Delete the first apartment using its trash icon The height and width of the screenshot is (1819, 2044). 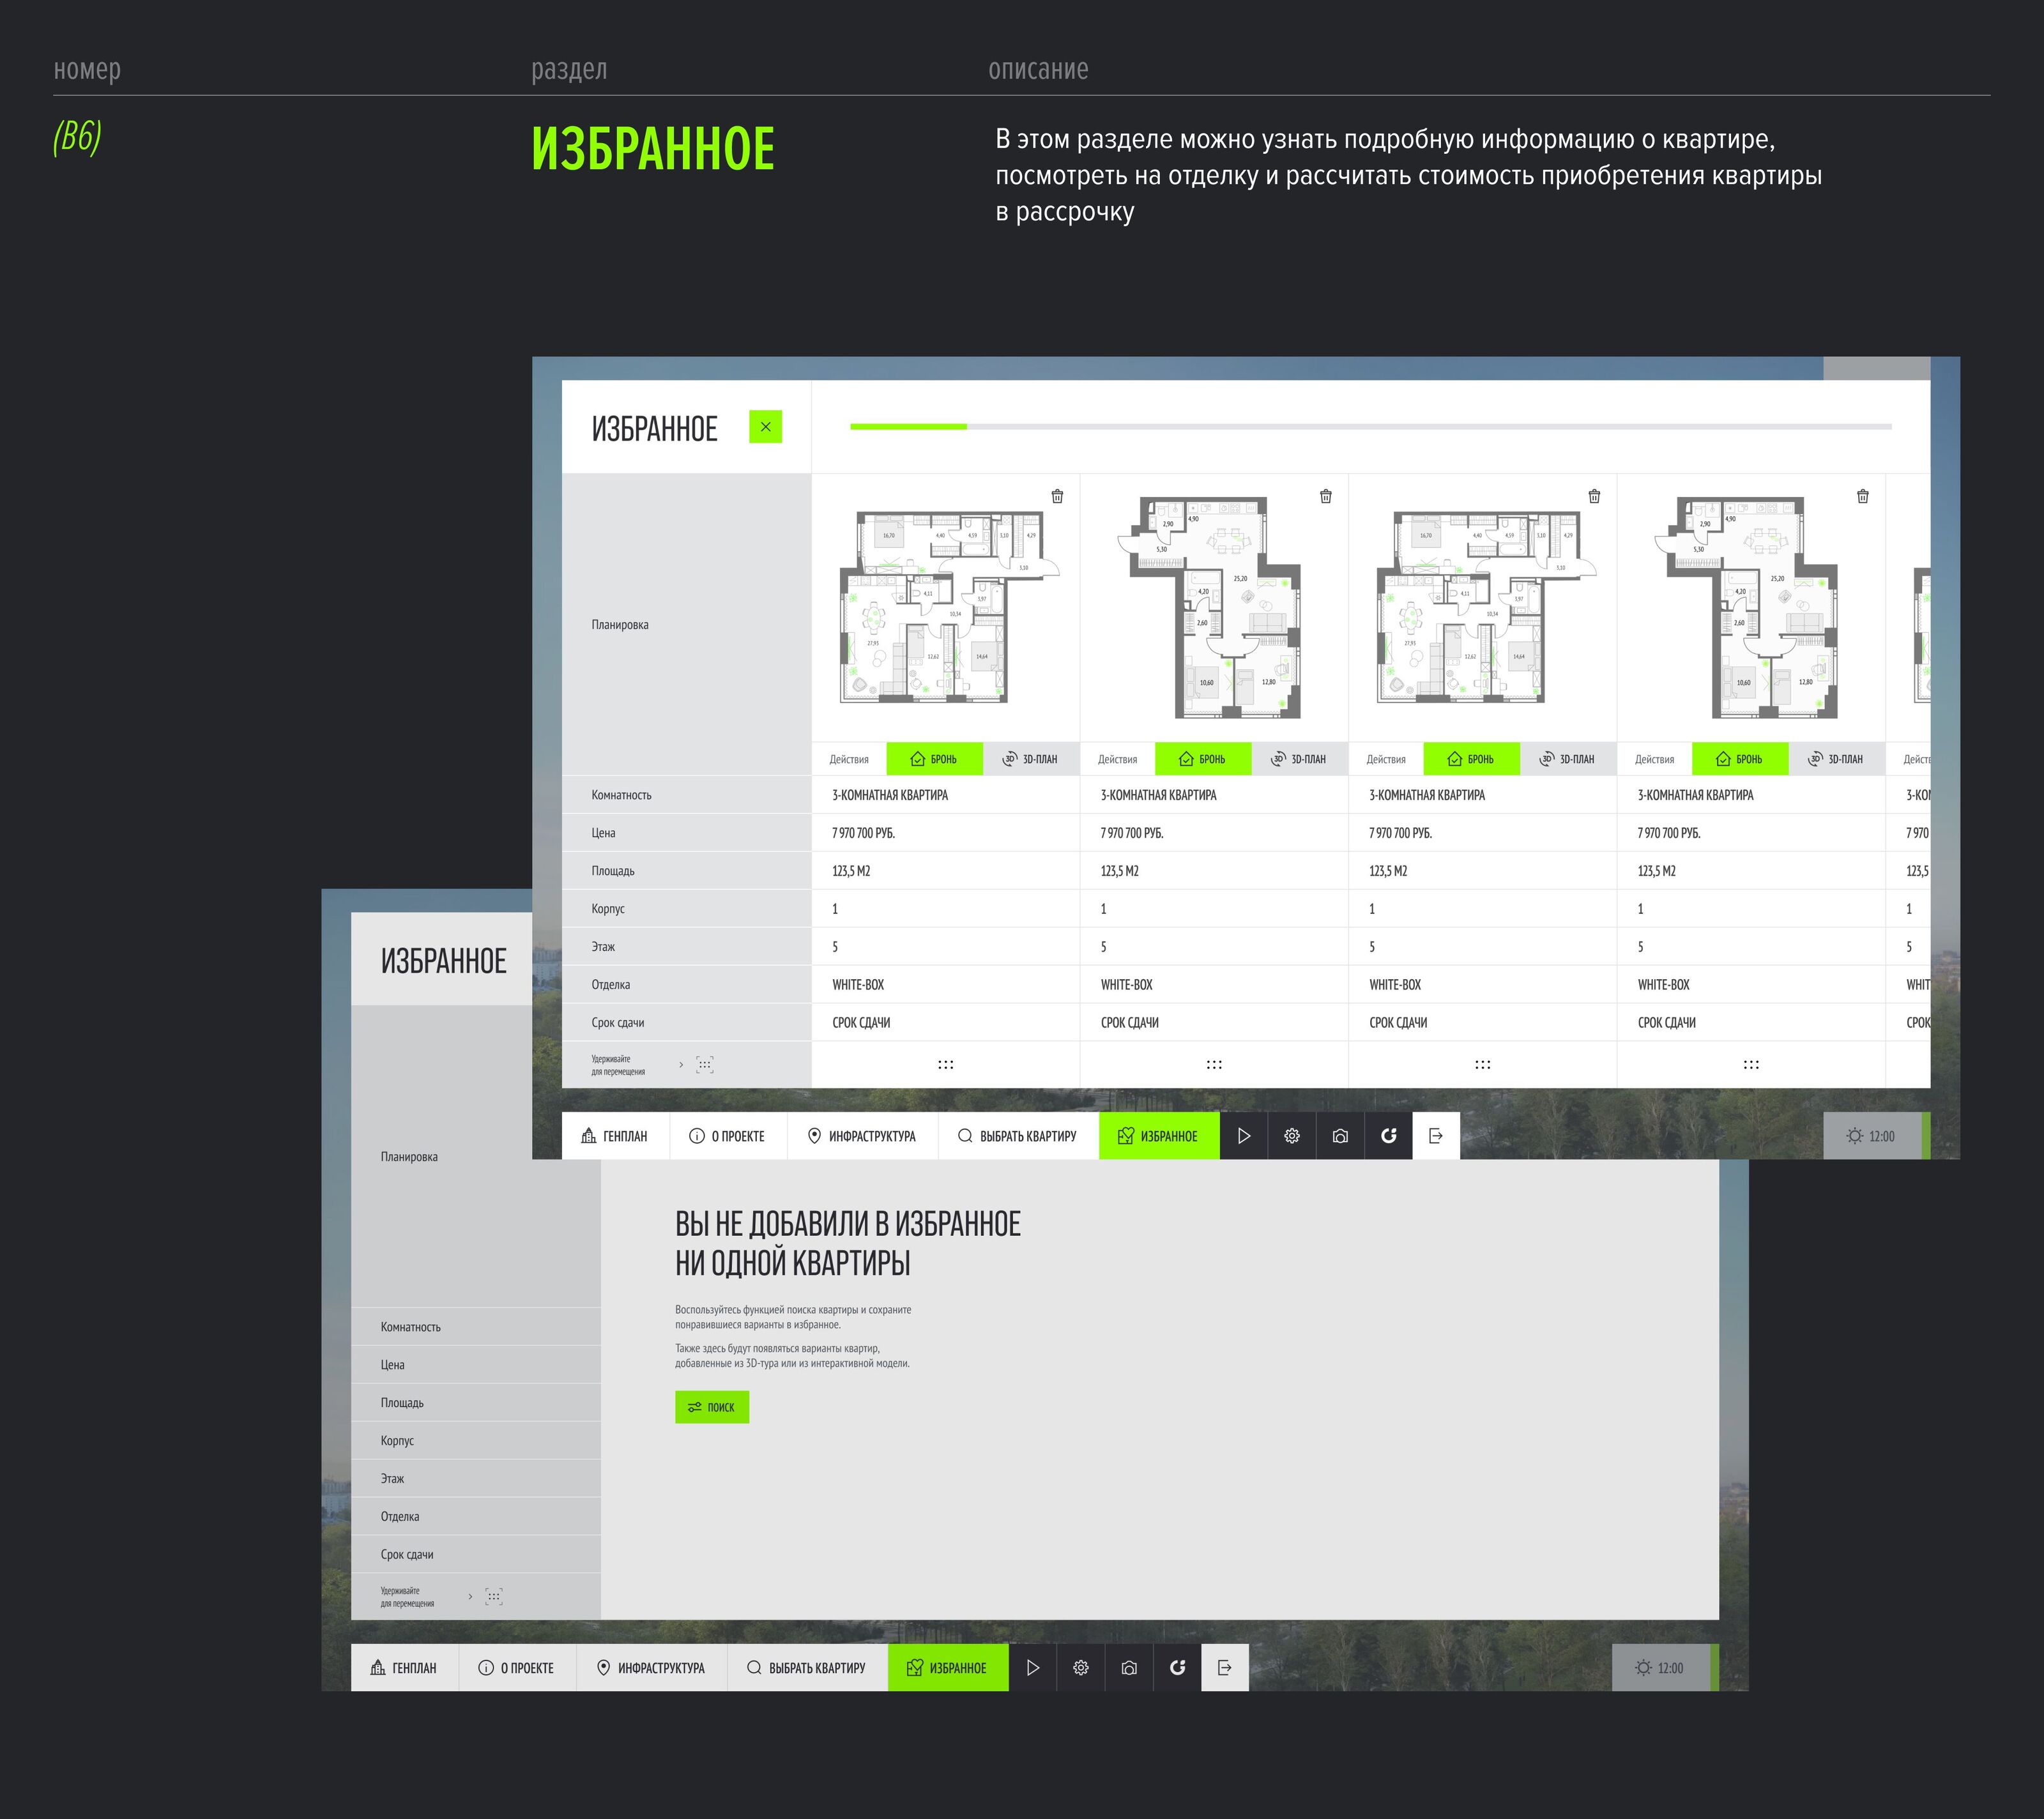point(1057,496)
